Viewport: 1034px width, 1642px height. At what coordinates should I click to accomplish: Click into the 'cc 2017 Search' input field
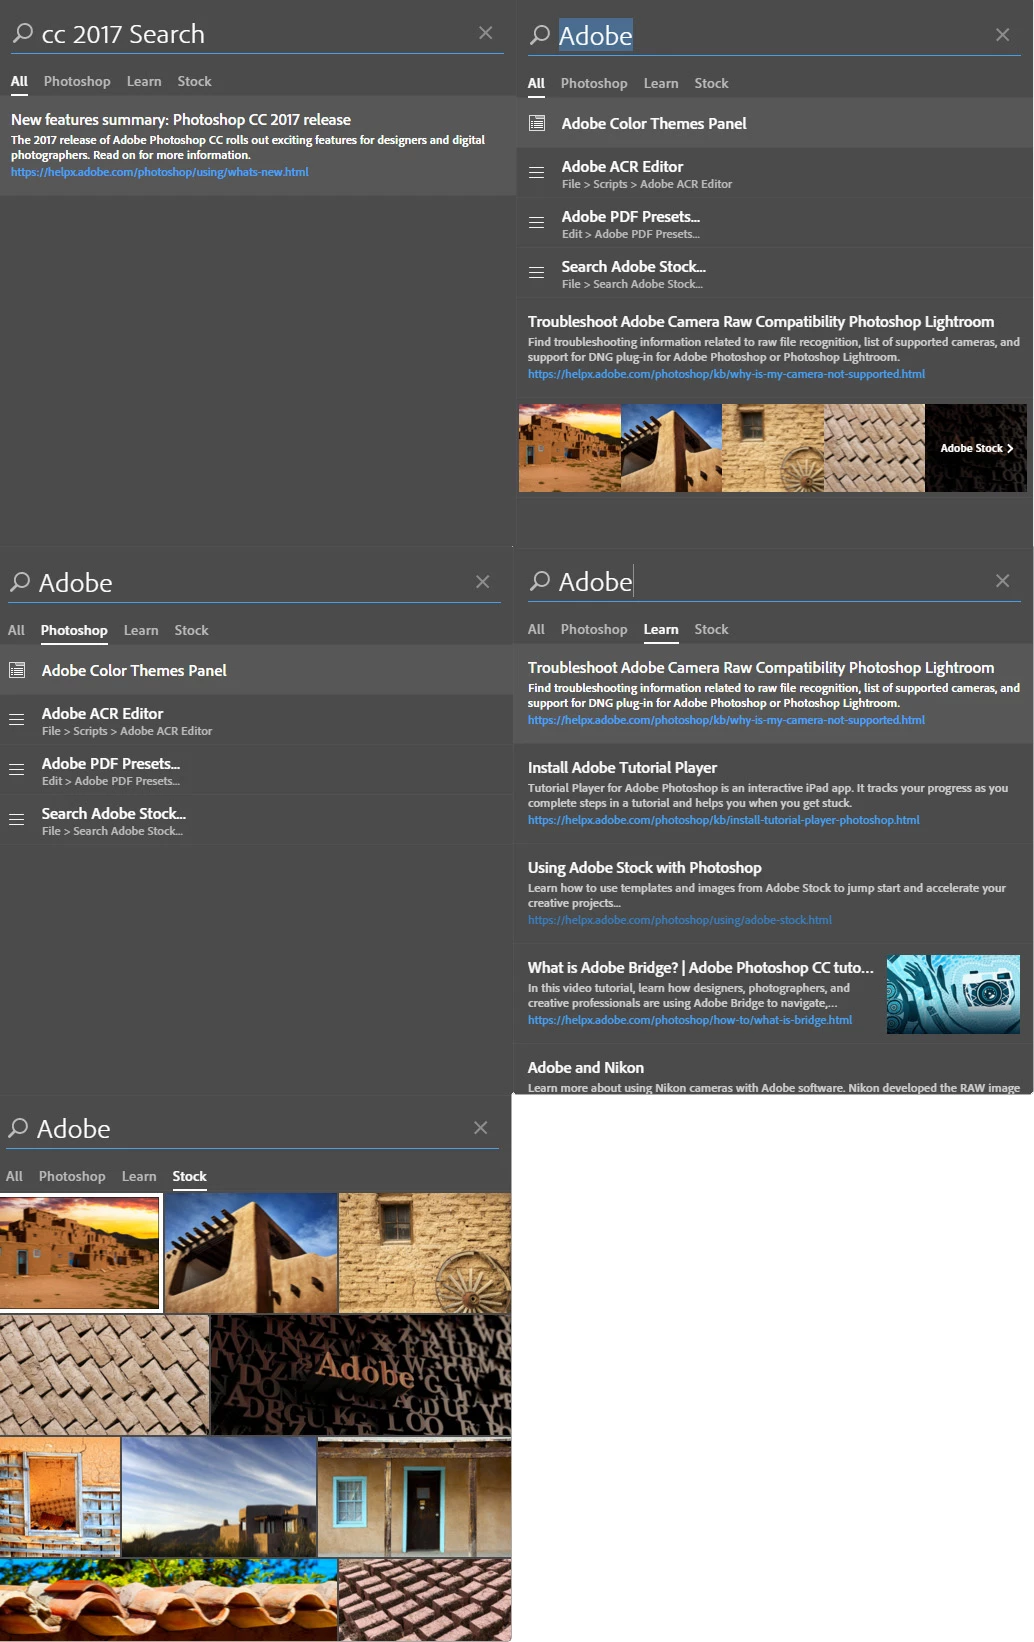(x=255, y=34)
